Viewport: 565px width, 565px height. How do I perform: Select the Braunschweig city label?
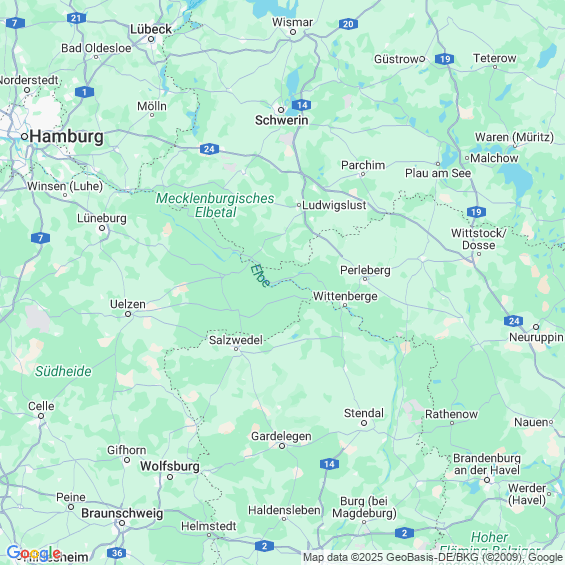[122, 513]
